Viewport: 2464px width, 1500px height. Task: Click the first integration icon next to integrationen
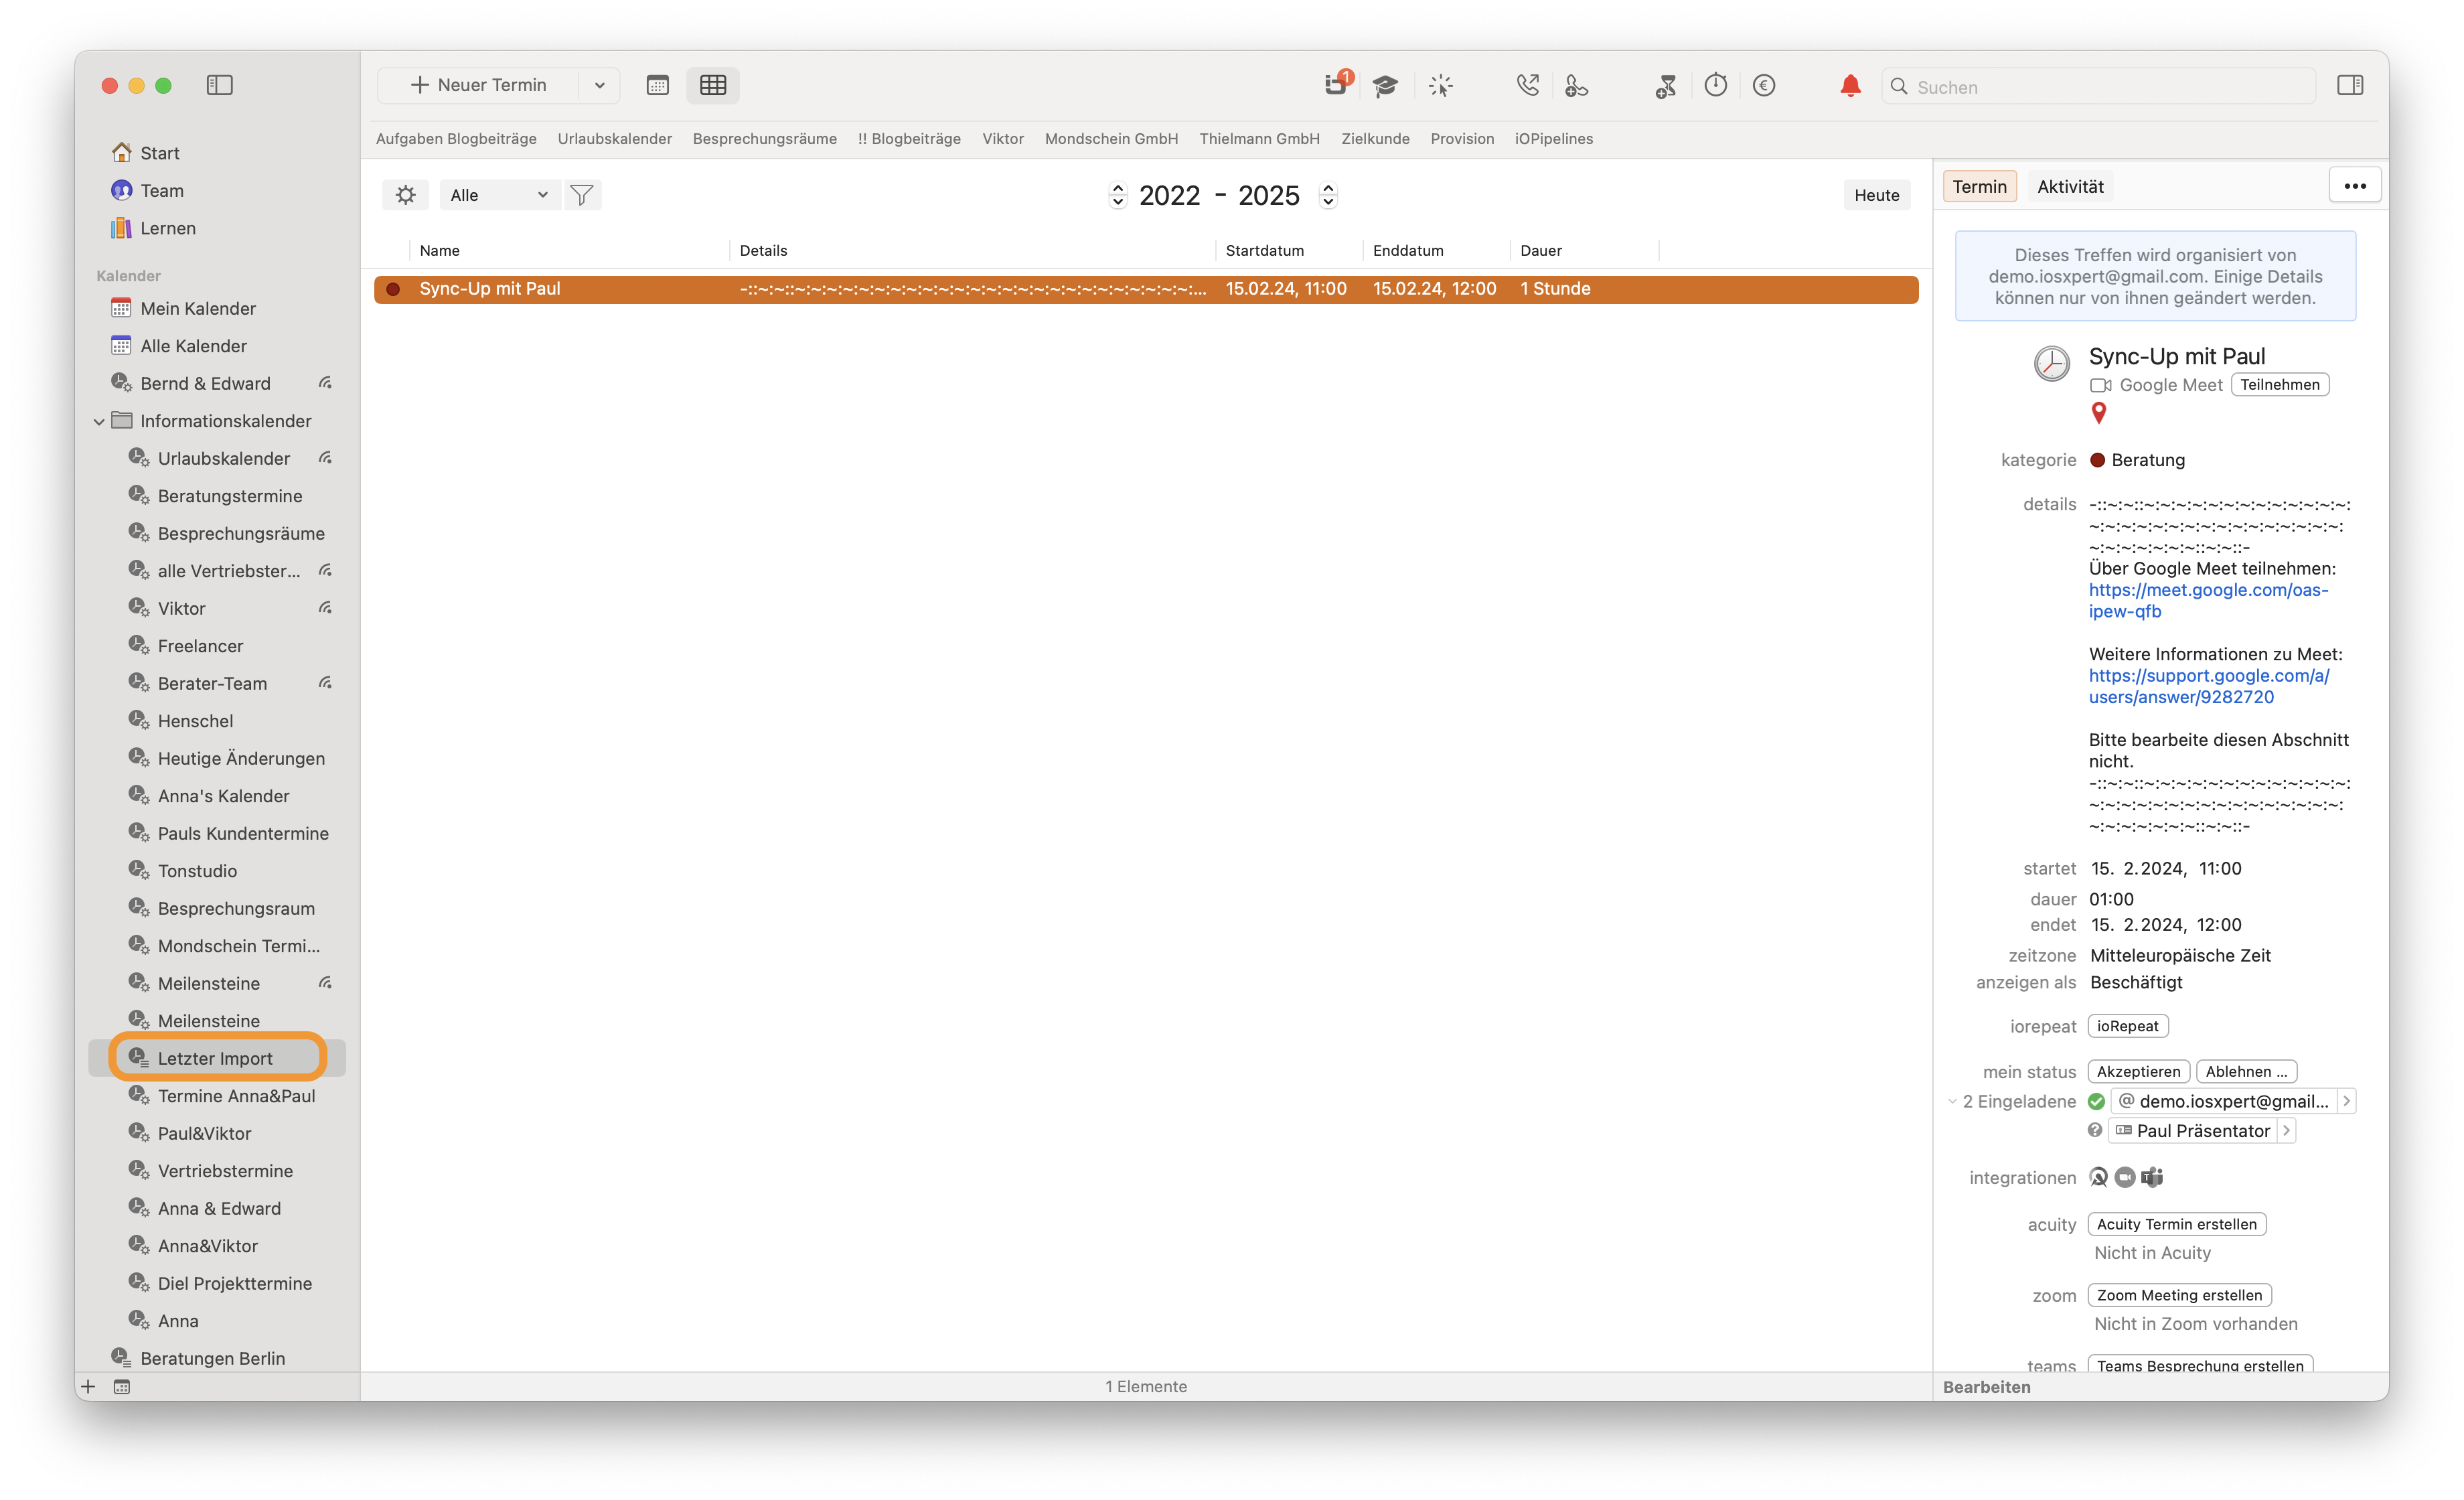point(2099,1177)
